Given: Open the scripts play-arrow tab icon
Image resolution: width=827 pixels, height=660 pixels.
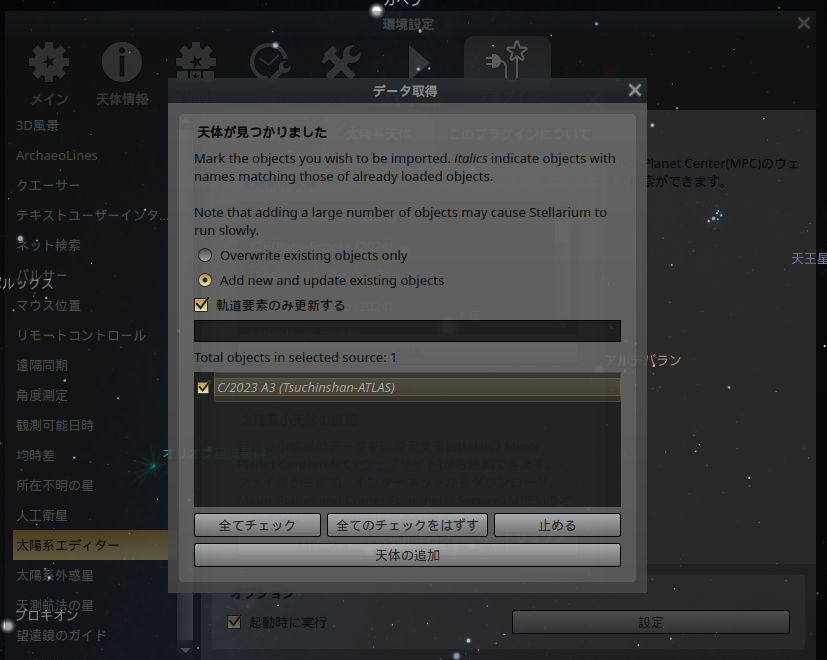Looking at the screenshot, I should tap(417, 61).
